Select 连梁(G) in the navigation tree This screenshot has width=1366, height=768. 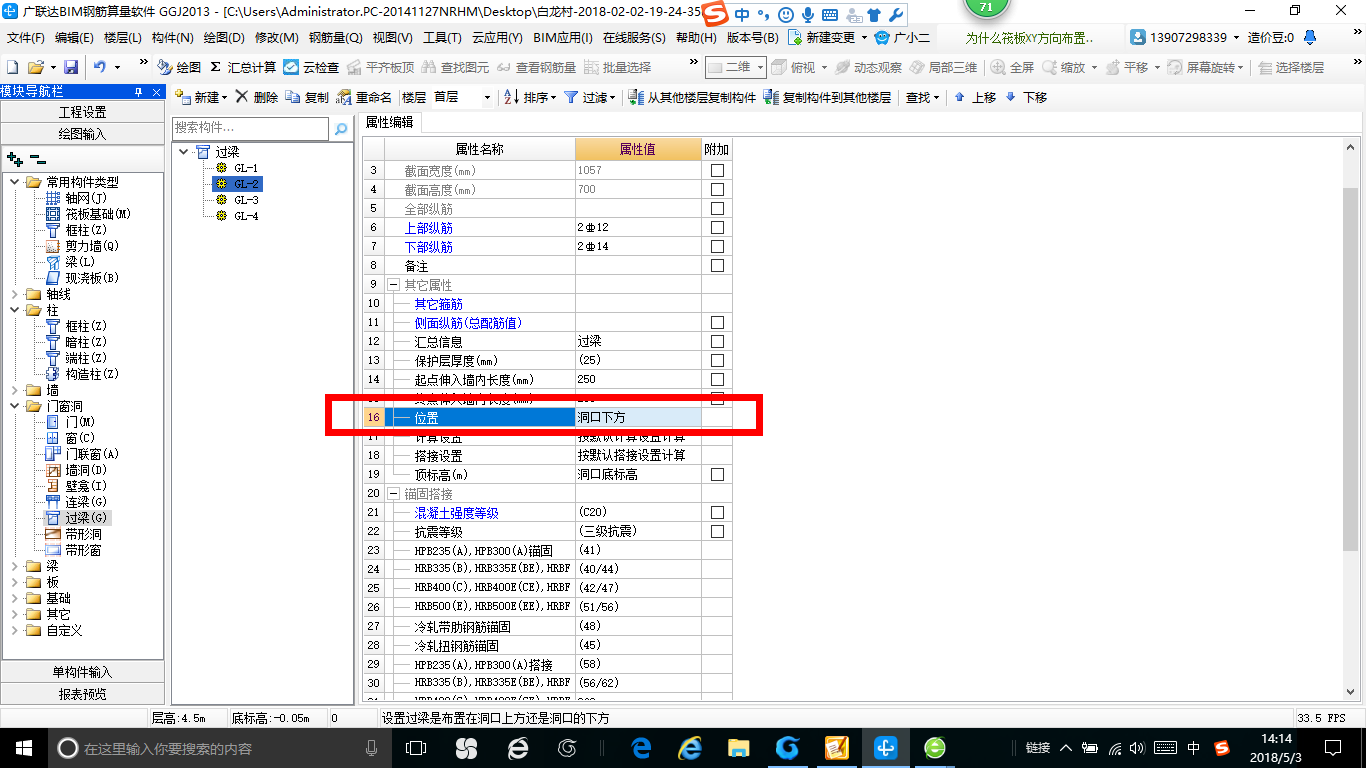tap(86, 502)
